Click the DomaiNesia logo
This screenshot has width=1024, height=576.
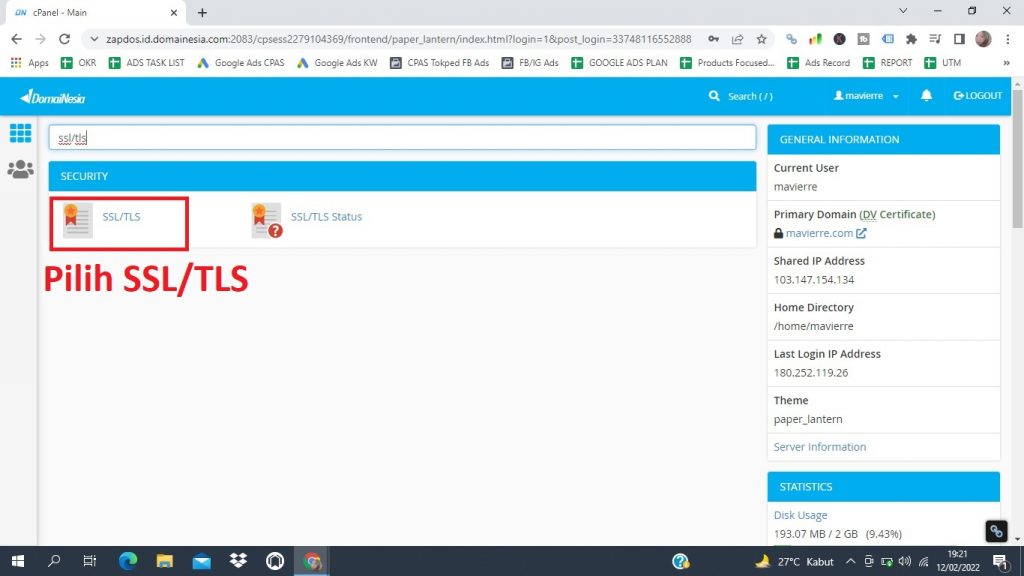50,95
